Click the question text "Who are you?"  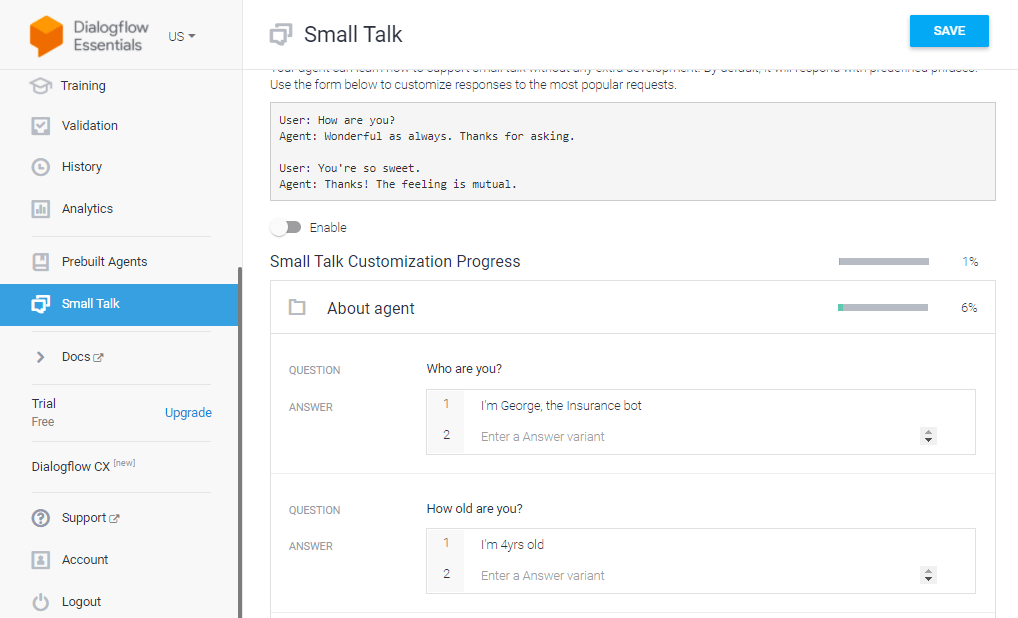pos(464,369)
